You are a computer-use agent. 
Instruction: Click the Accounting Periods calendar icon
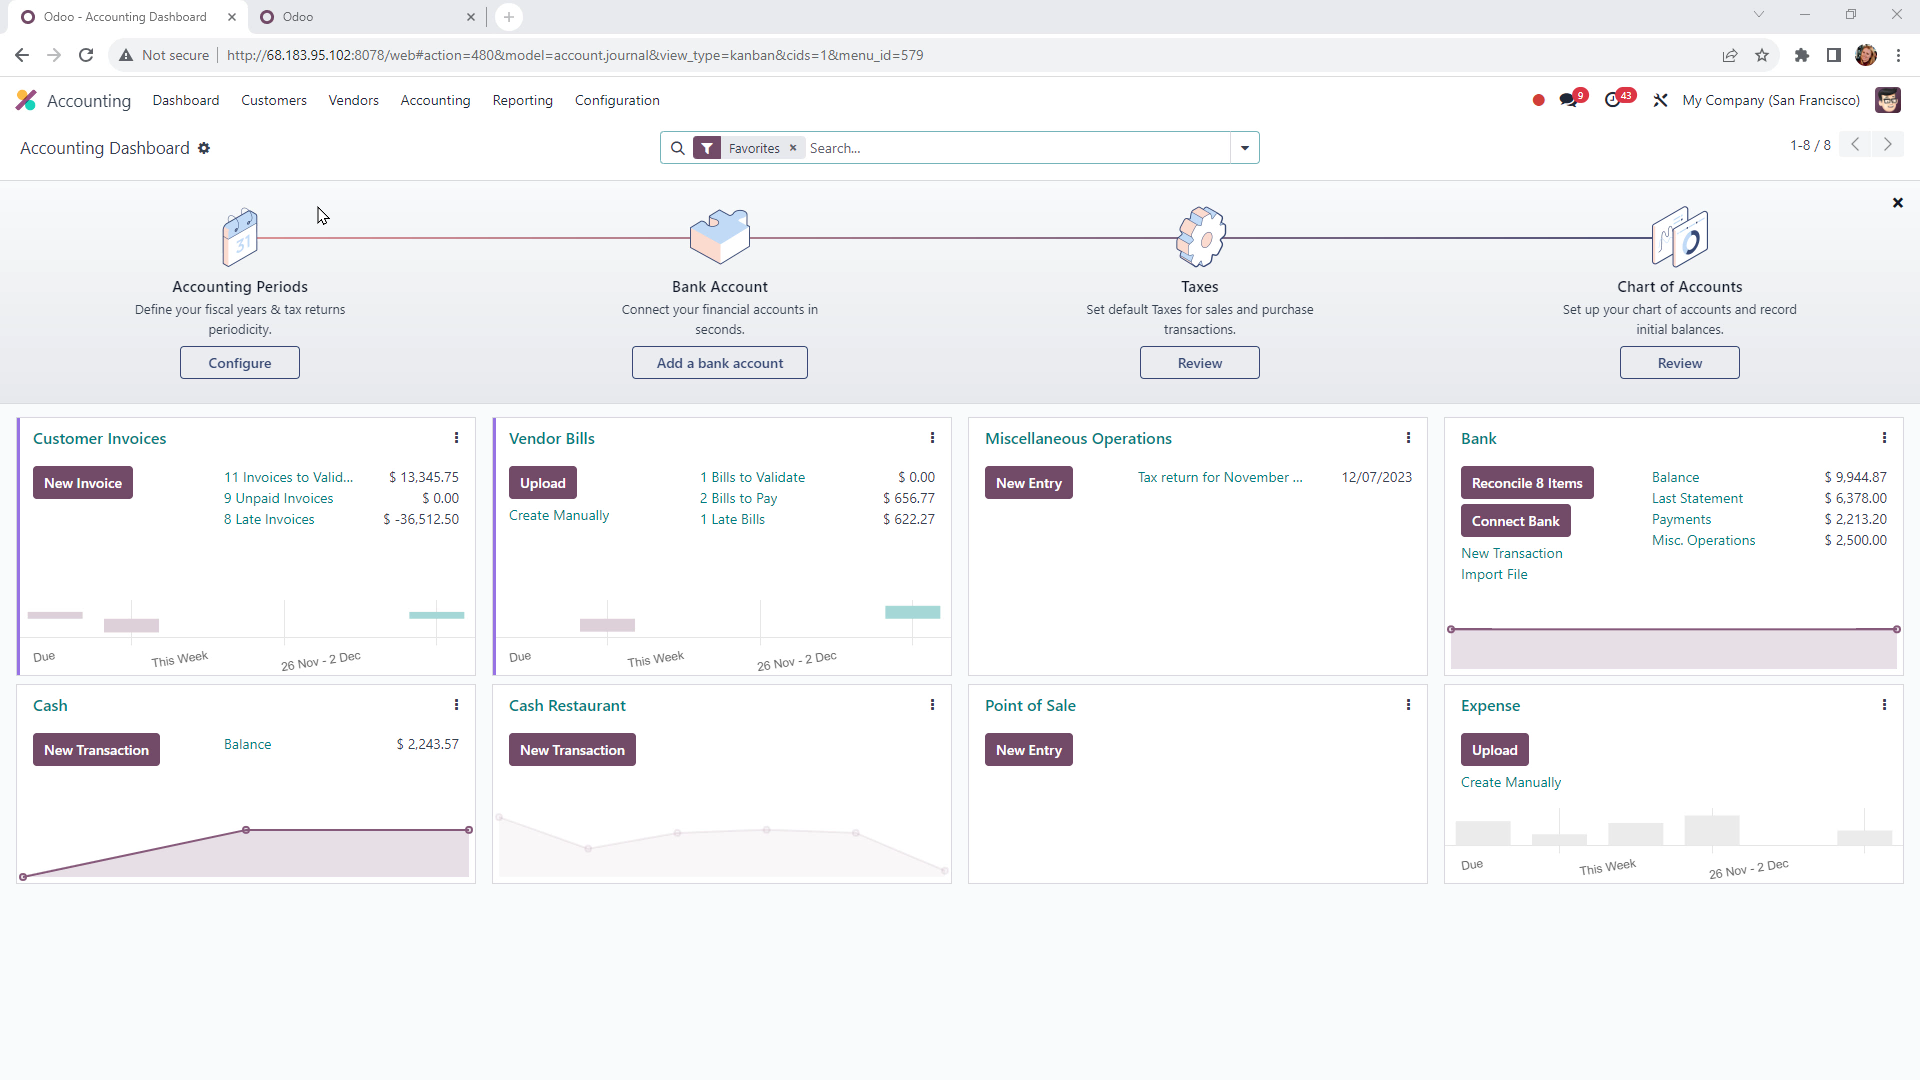[x=240, y=237]
